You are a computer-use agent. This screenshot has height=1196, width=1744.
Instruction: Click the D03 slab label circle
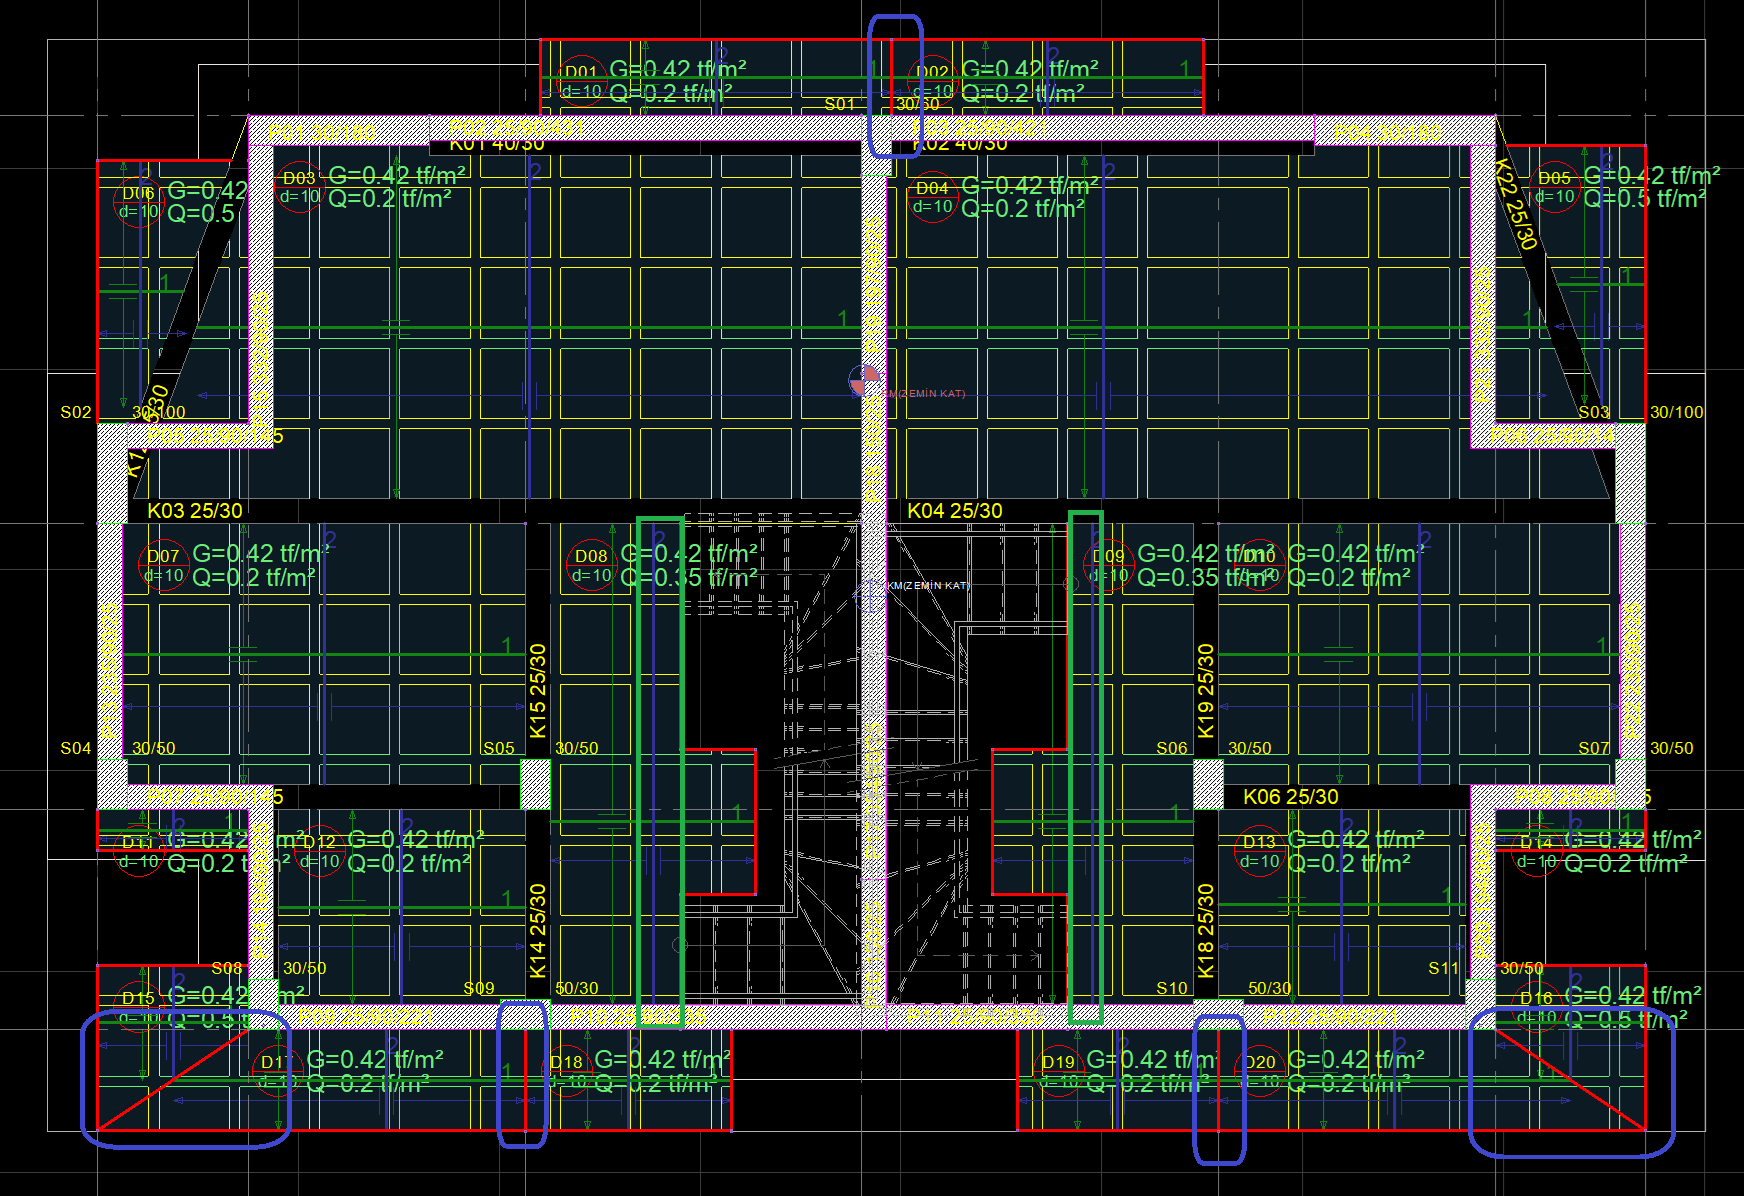[299, 186]
